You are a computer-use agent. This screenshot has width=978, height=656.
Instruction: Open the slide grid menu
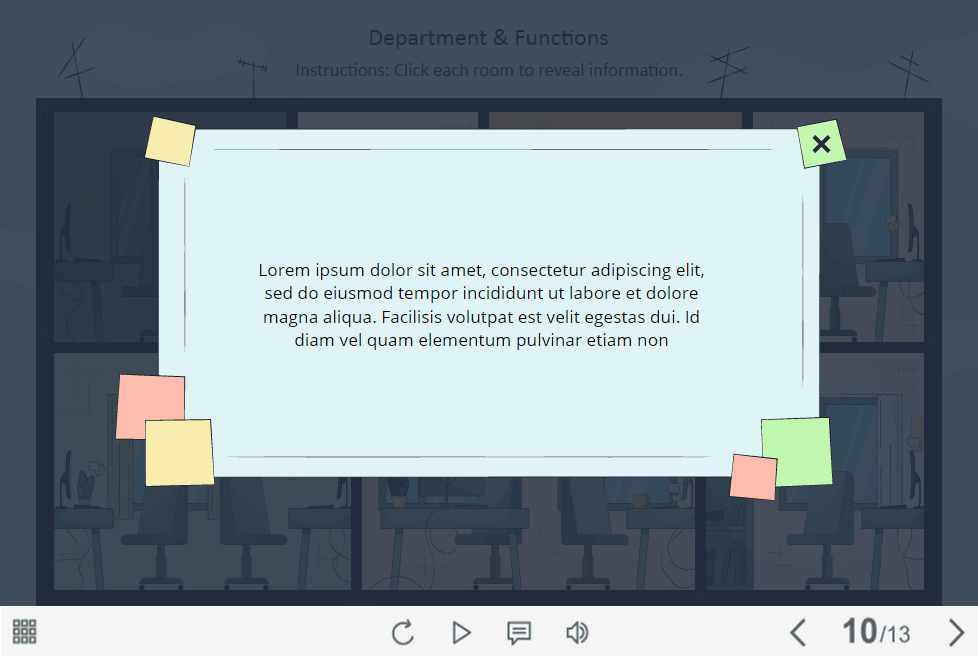click(25, 631)
